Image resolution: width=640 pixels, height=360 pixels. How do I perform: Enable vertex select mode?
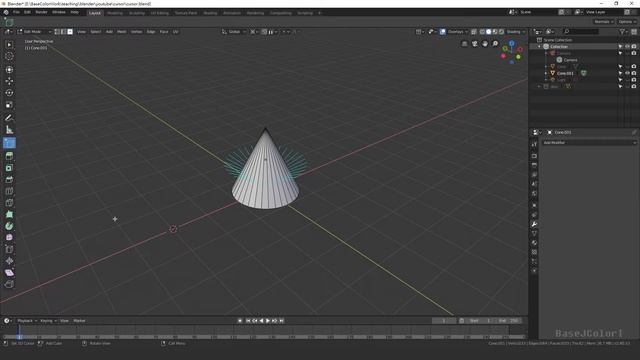[57, 31]
